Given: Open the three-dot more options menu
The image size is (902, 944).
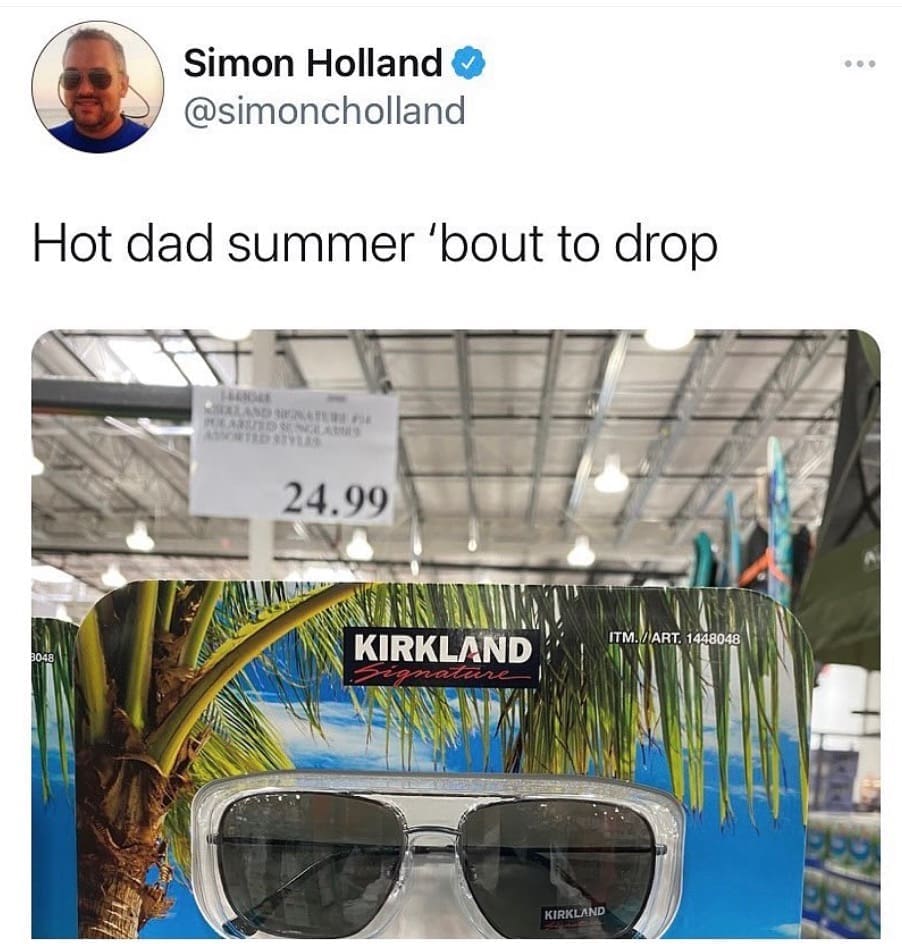Looking at the screenshot, I should click(x=860, y=63).
